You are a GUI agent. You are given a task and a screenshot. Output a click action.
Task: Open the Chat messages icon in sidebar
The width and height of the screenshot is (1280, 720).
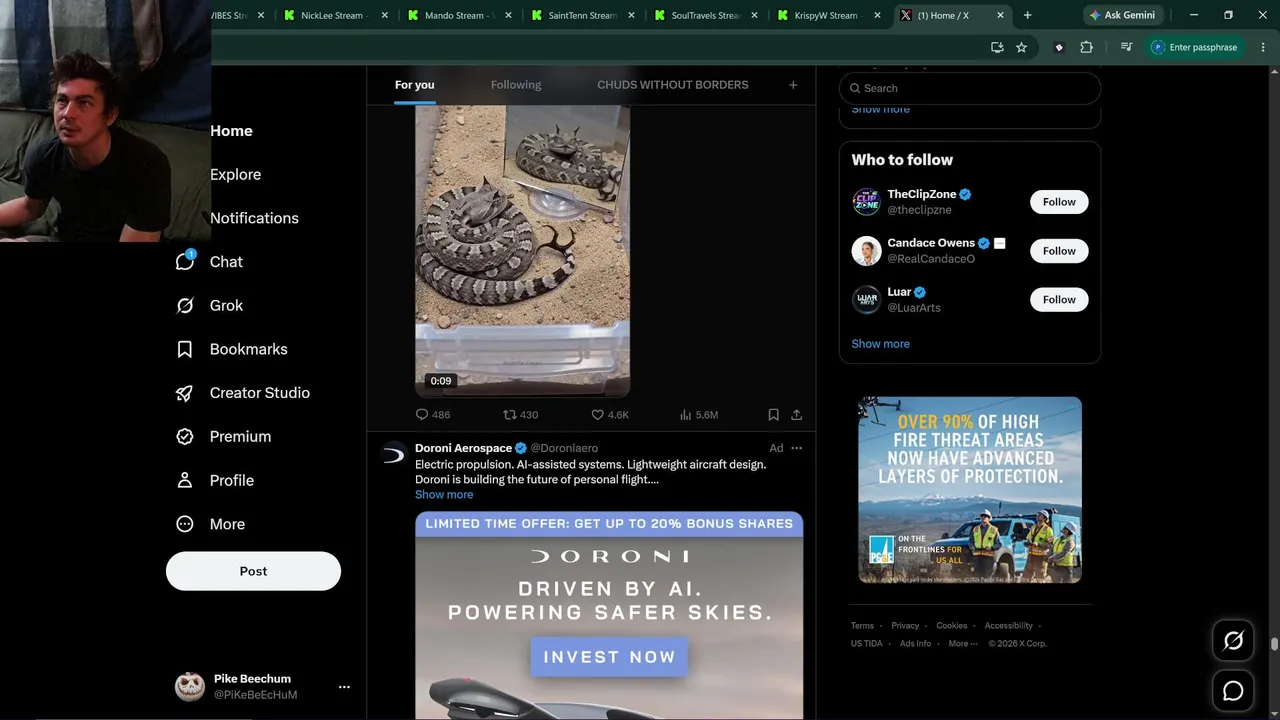click(x=185, y=261)
